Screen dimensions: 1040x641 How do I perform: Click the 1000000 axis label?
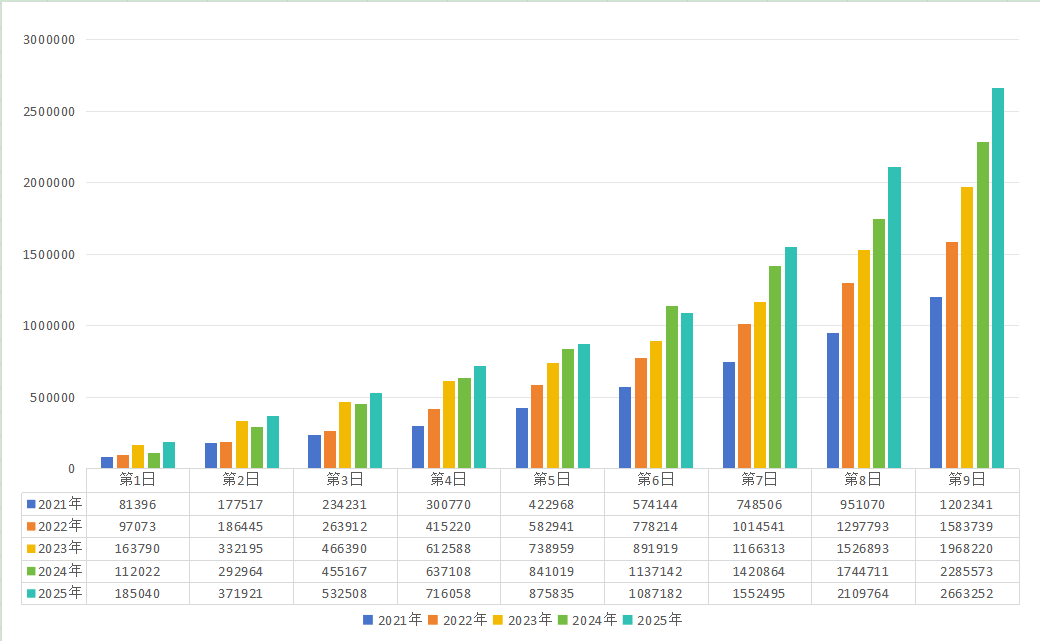click(49, 326)
